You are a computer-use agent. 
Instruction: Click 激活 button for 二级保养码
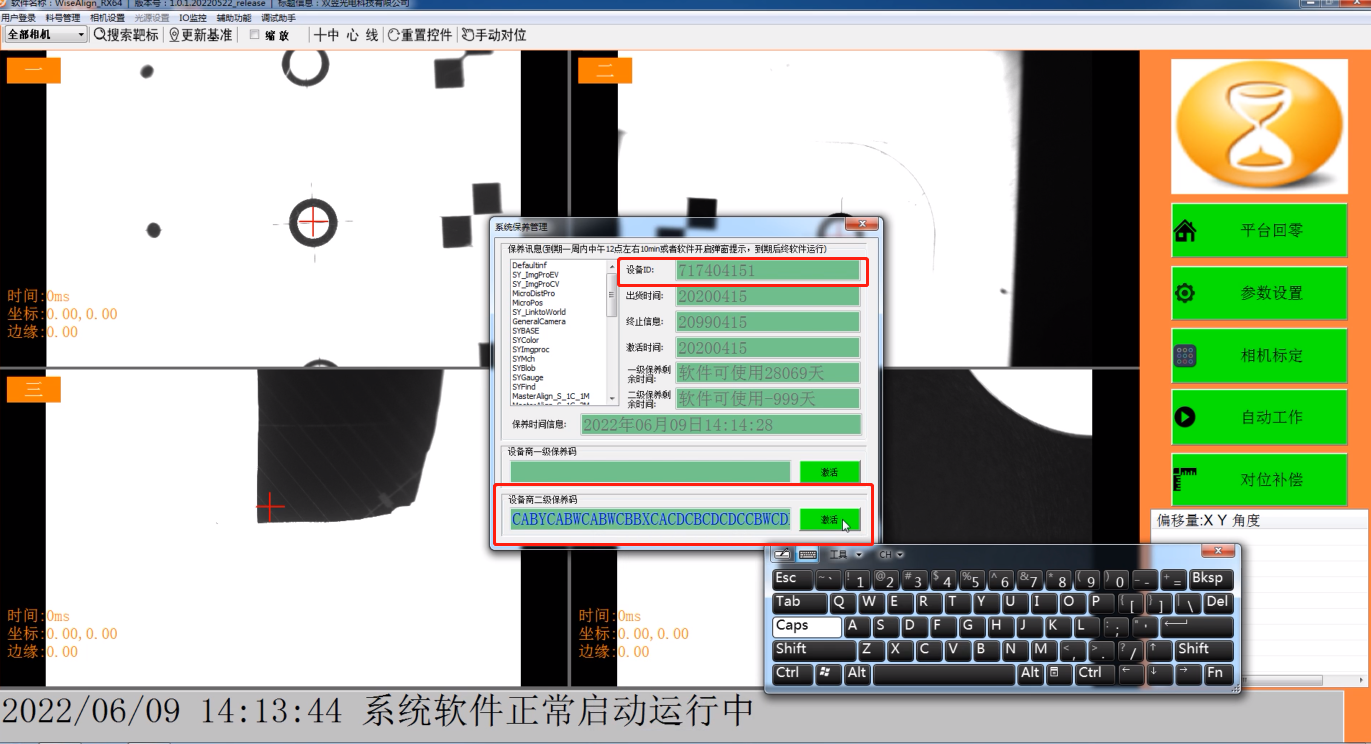click(x=829, y=520)
